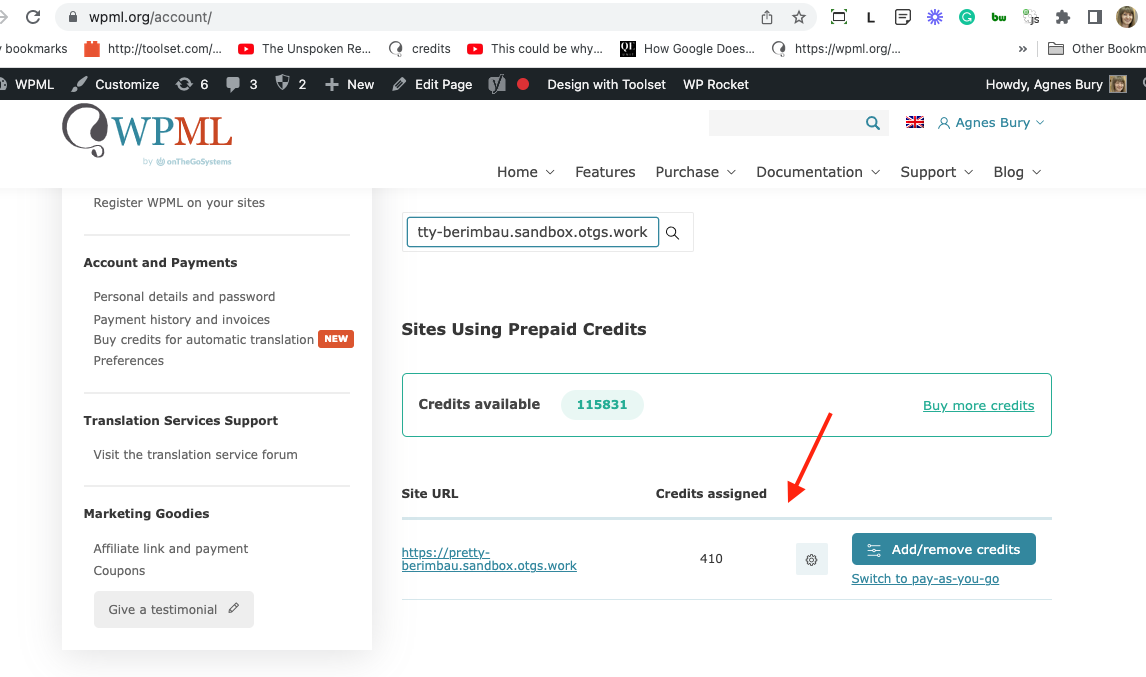The image size is (1146, 677).
Task: Open the Features page
Action: tap(605, 172)
